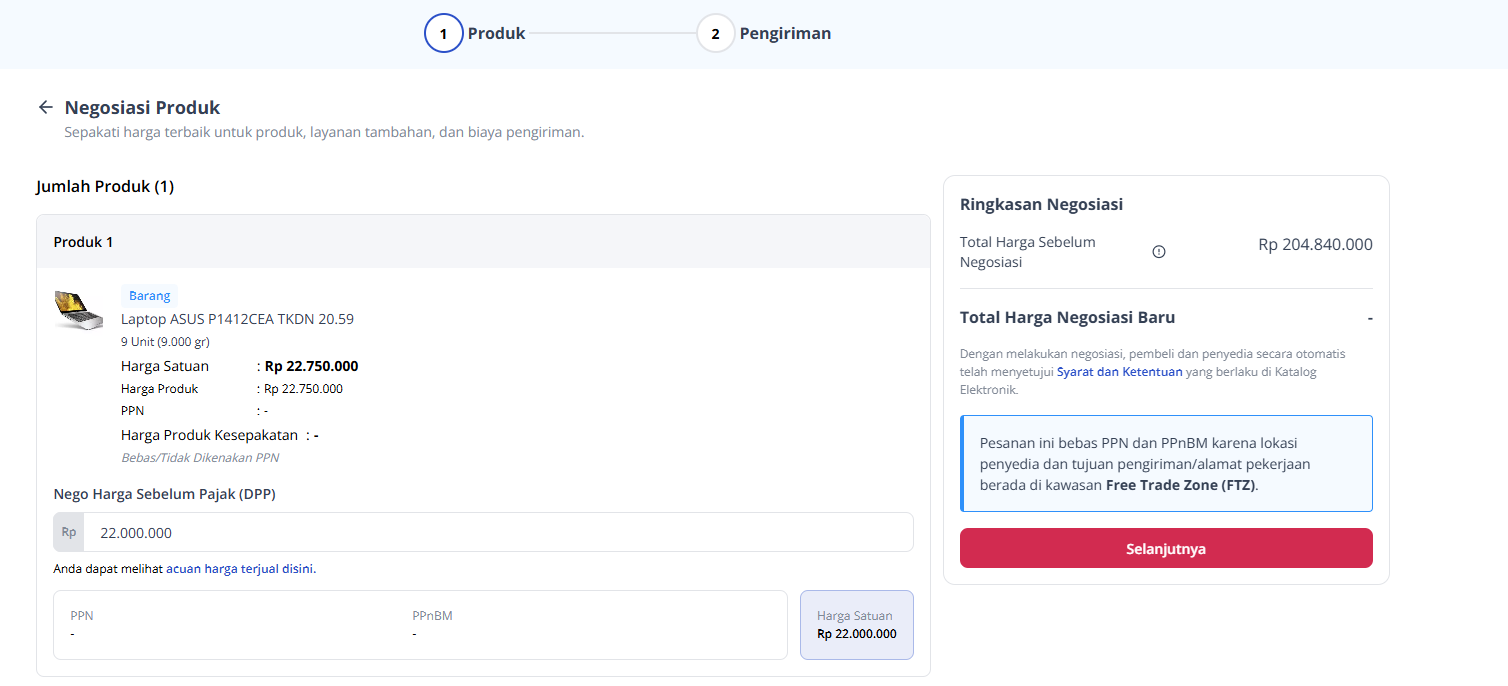Click the laptop product thumbnail
Image resolution: width=1508 pixels, height=686 pixels.
pos(79,311)
